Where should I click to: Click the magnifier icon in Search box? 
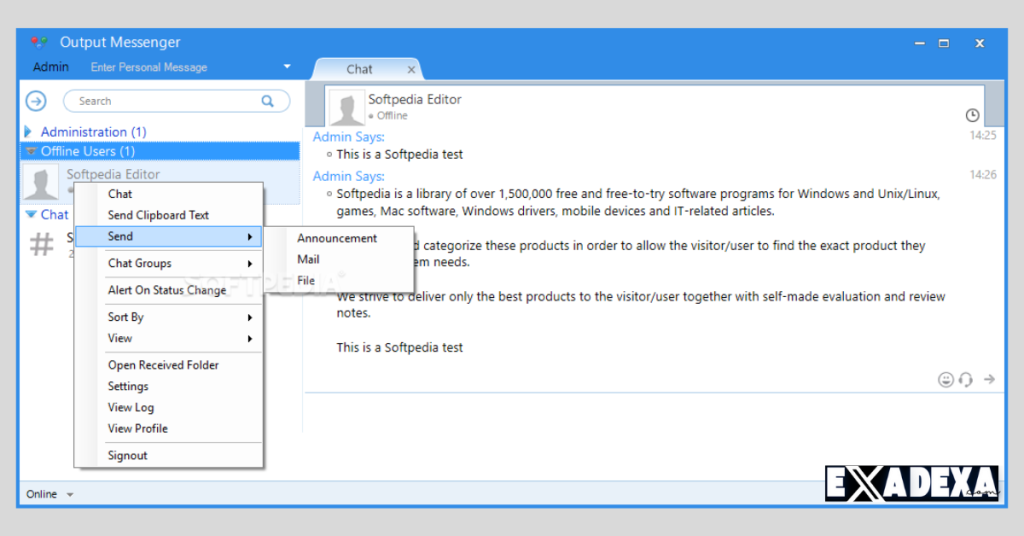268,101
